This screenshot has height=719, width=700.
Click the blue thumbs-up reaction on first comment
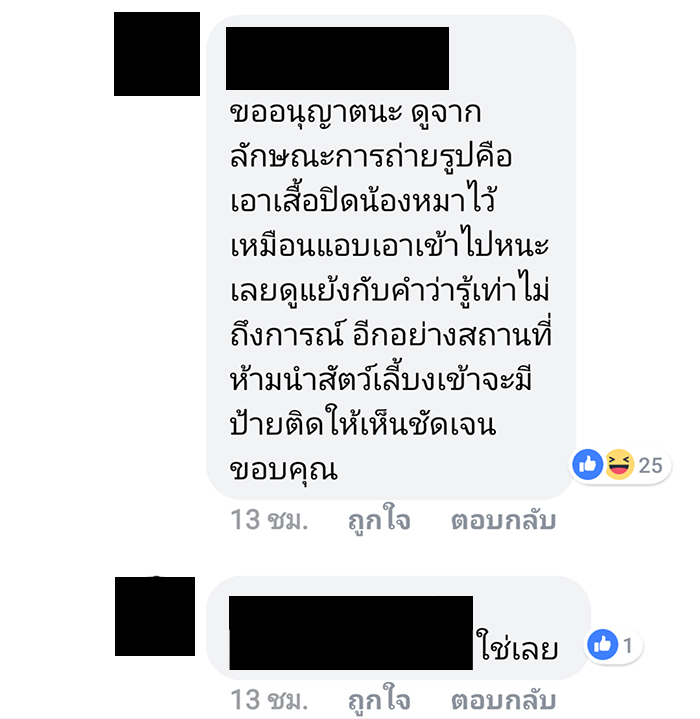pos(587,465)
